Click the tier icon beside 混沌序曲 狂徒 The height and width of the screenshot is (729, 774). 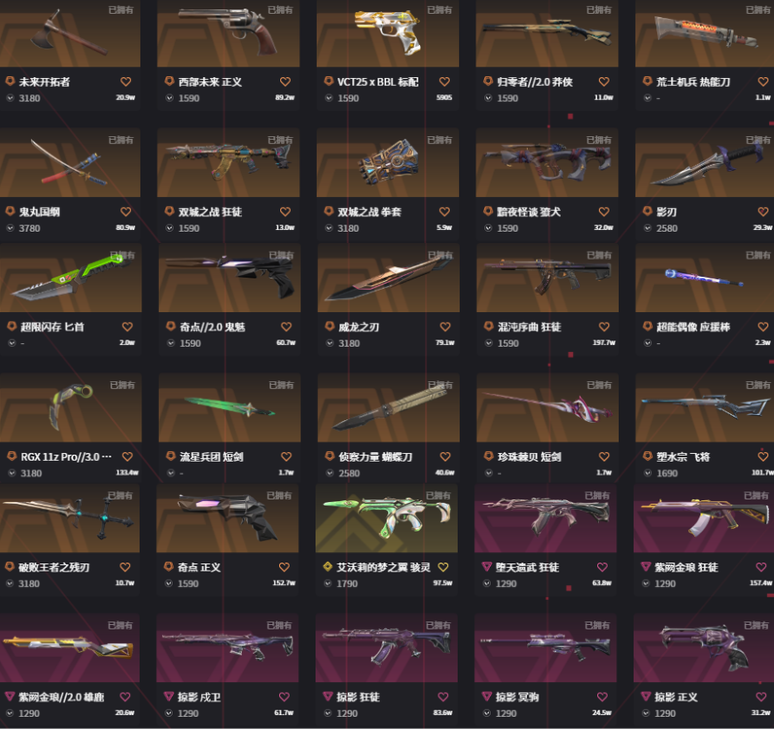click(x=488, y=326)
